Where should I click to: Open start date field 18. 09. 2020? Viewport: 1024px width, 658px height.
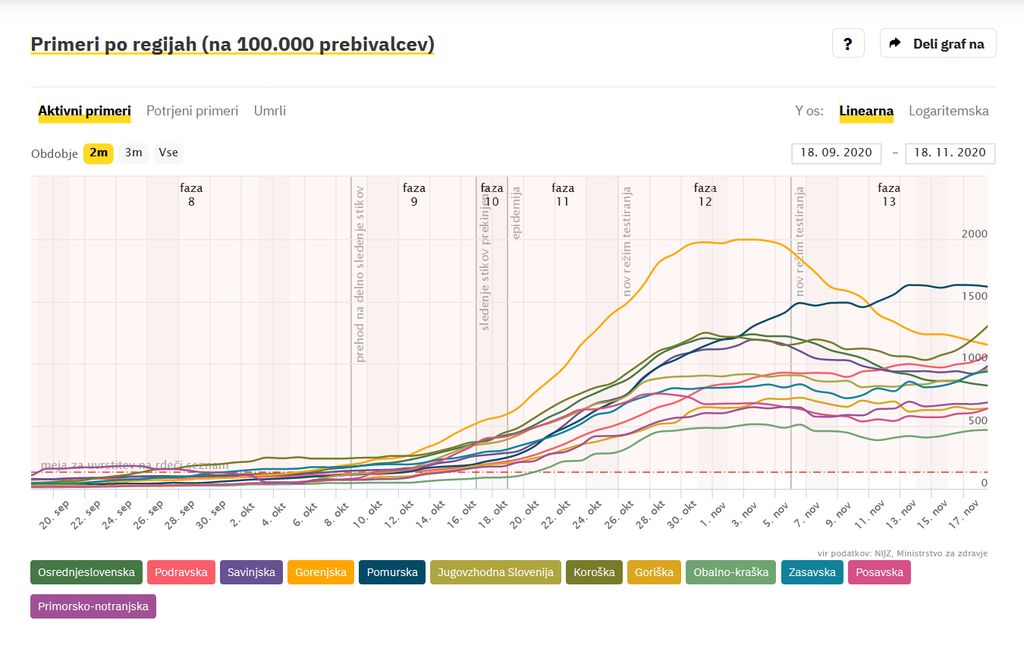tap(836, 153)
